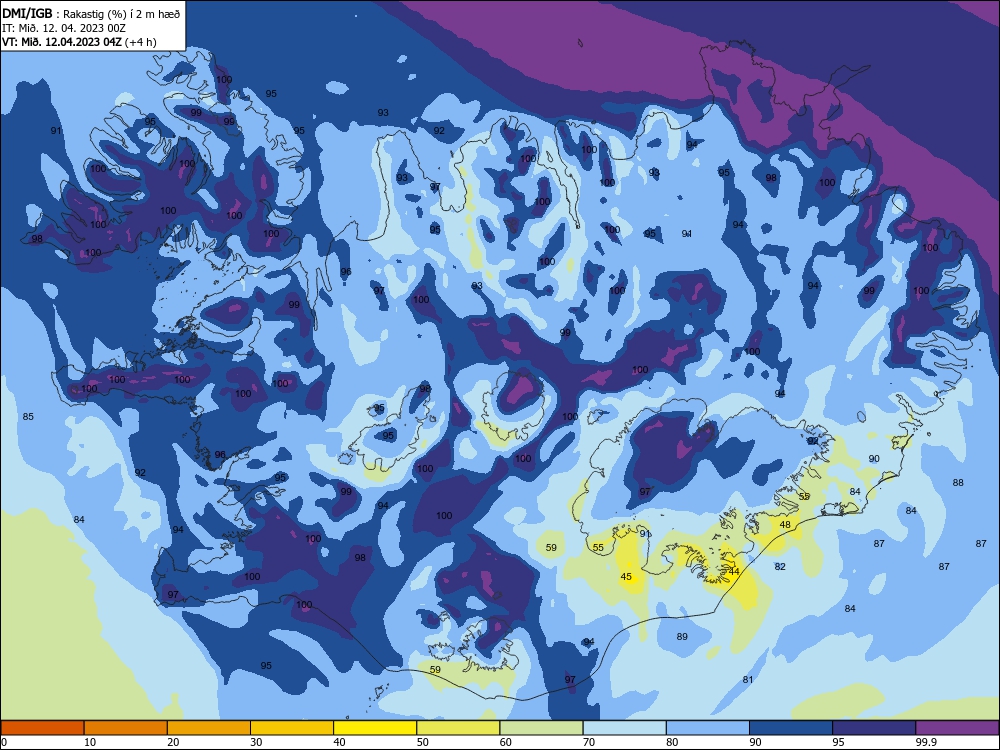Image resolution: width=1000 pixels, height=750 pixels.
Task: Click the humidity value '81' on the map
Action: 748,679
